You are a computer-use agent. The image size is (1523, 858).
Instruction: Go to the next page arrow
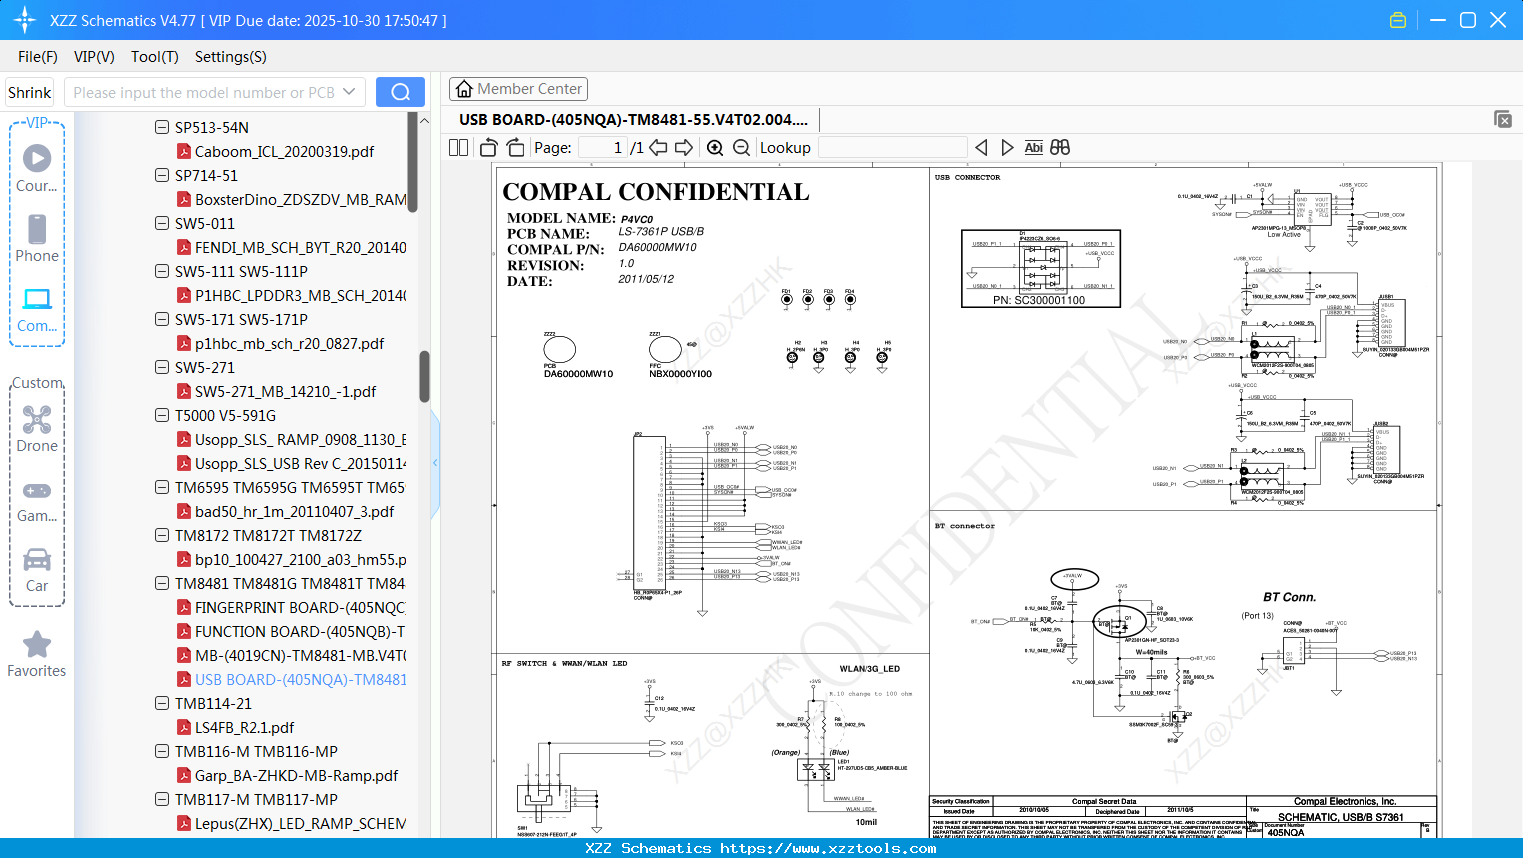coord(684,147)
